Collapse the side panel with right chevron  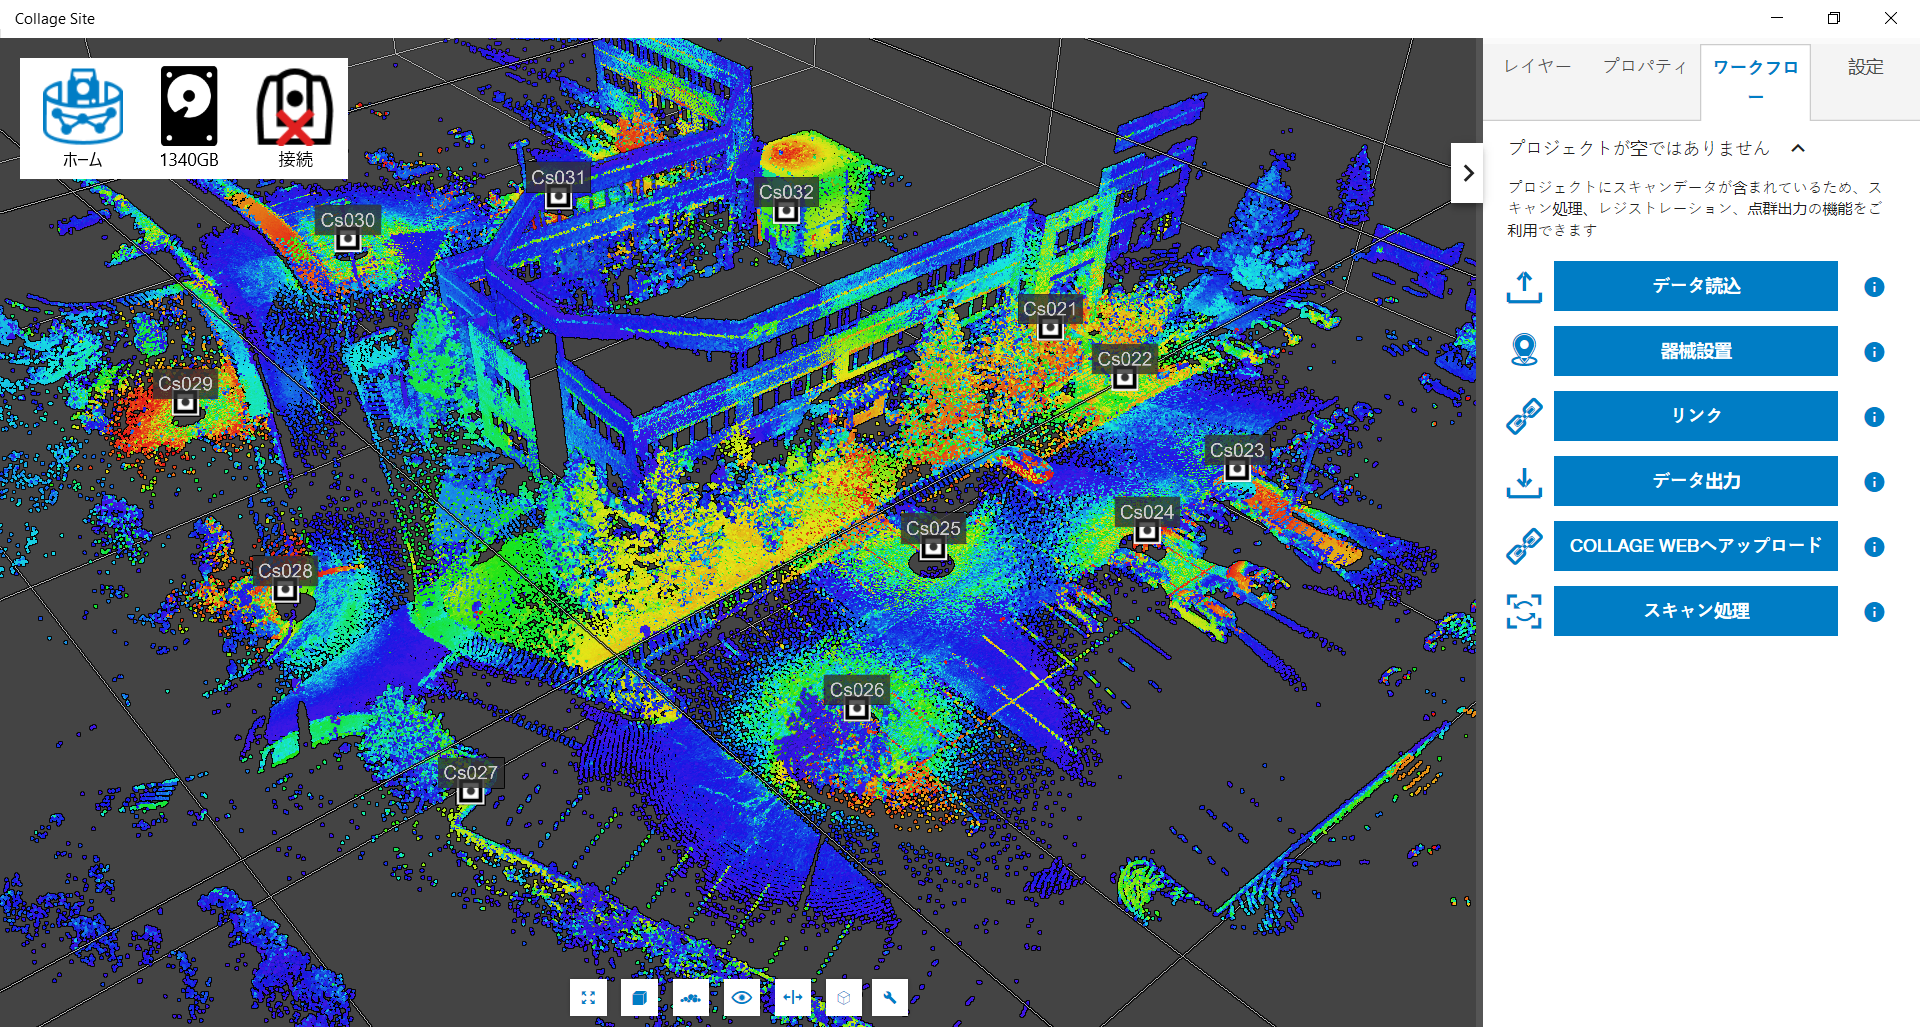pos(1467,173)
